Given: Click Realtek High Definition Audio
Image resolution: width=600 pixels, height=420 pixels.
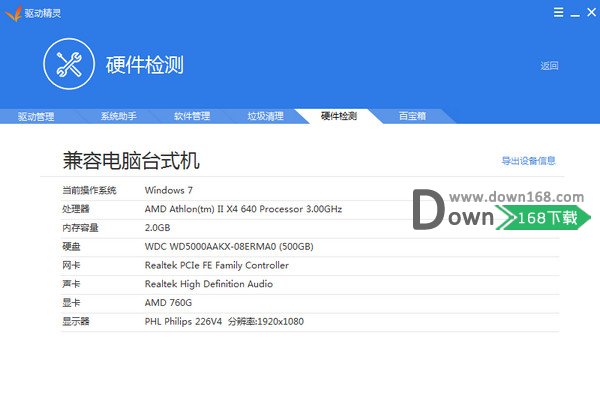Looking at the screenshot, I should coord(209,284).
